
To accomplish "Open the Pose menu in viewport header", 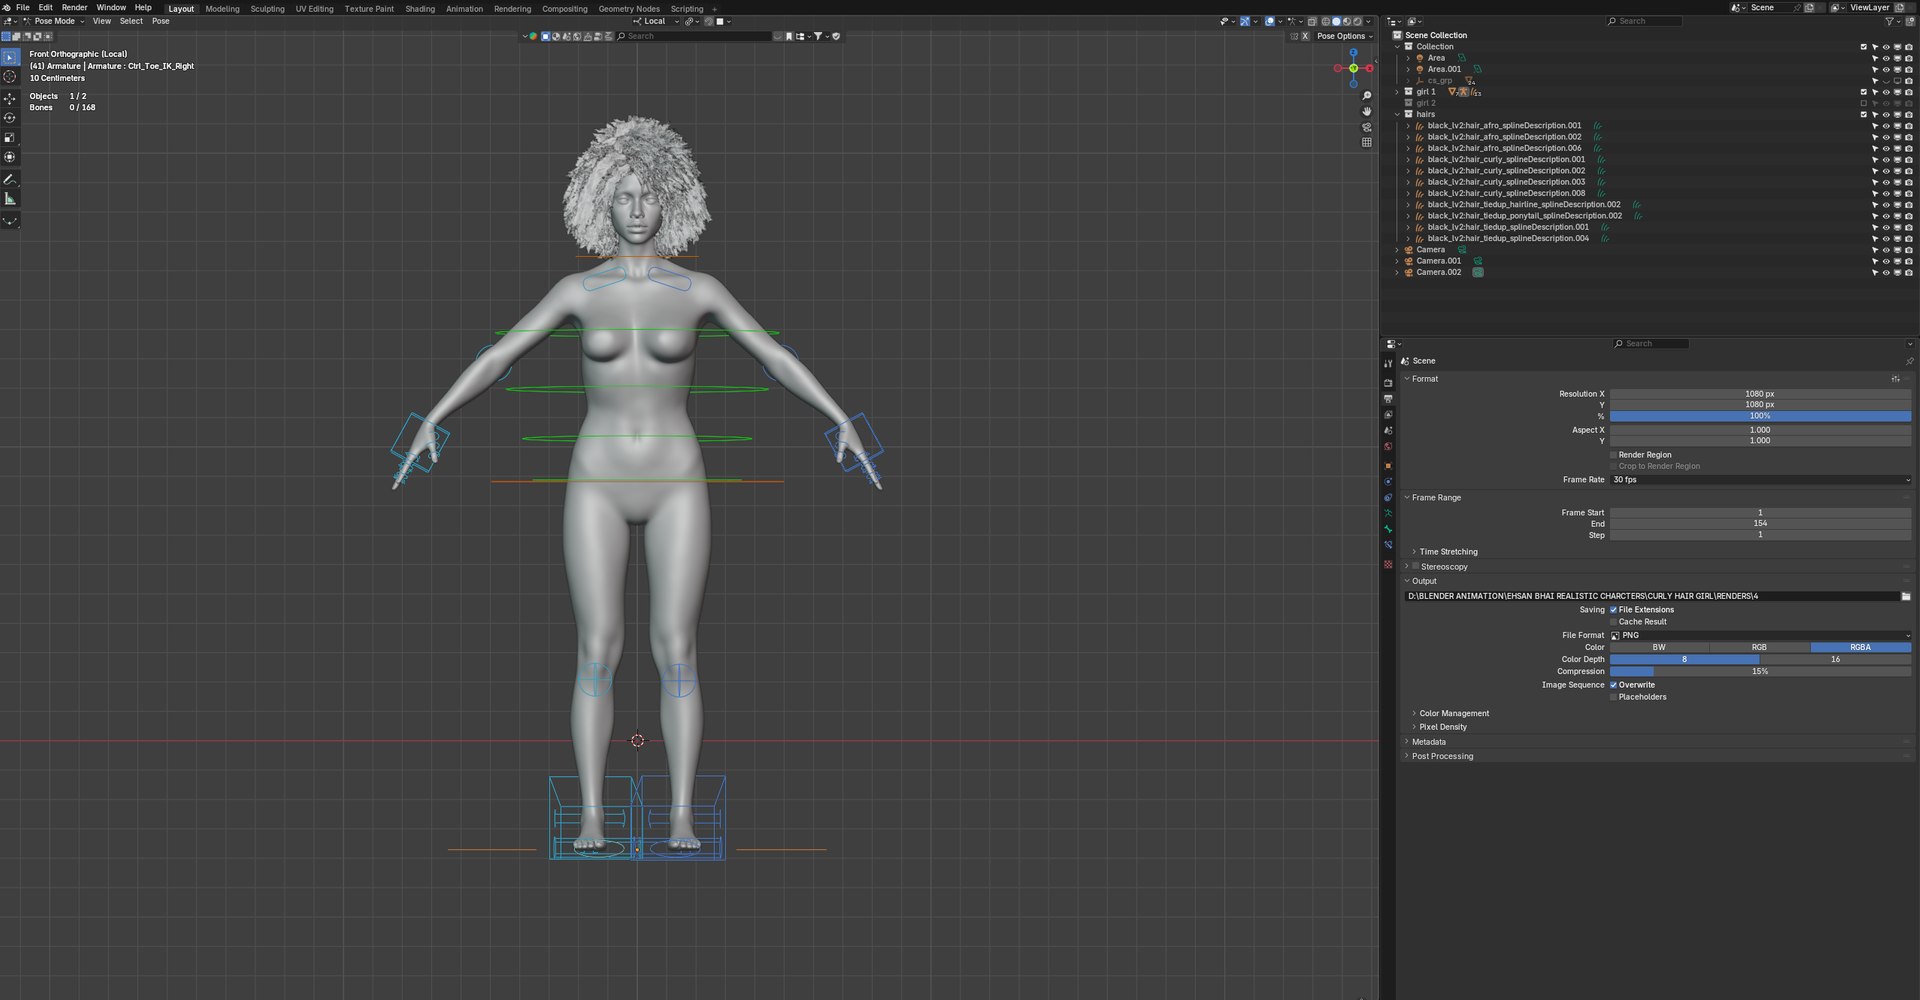I will pyautogui.click(x=160, y=21).
